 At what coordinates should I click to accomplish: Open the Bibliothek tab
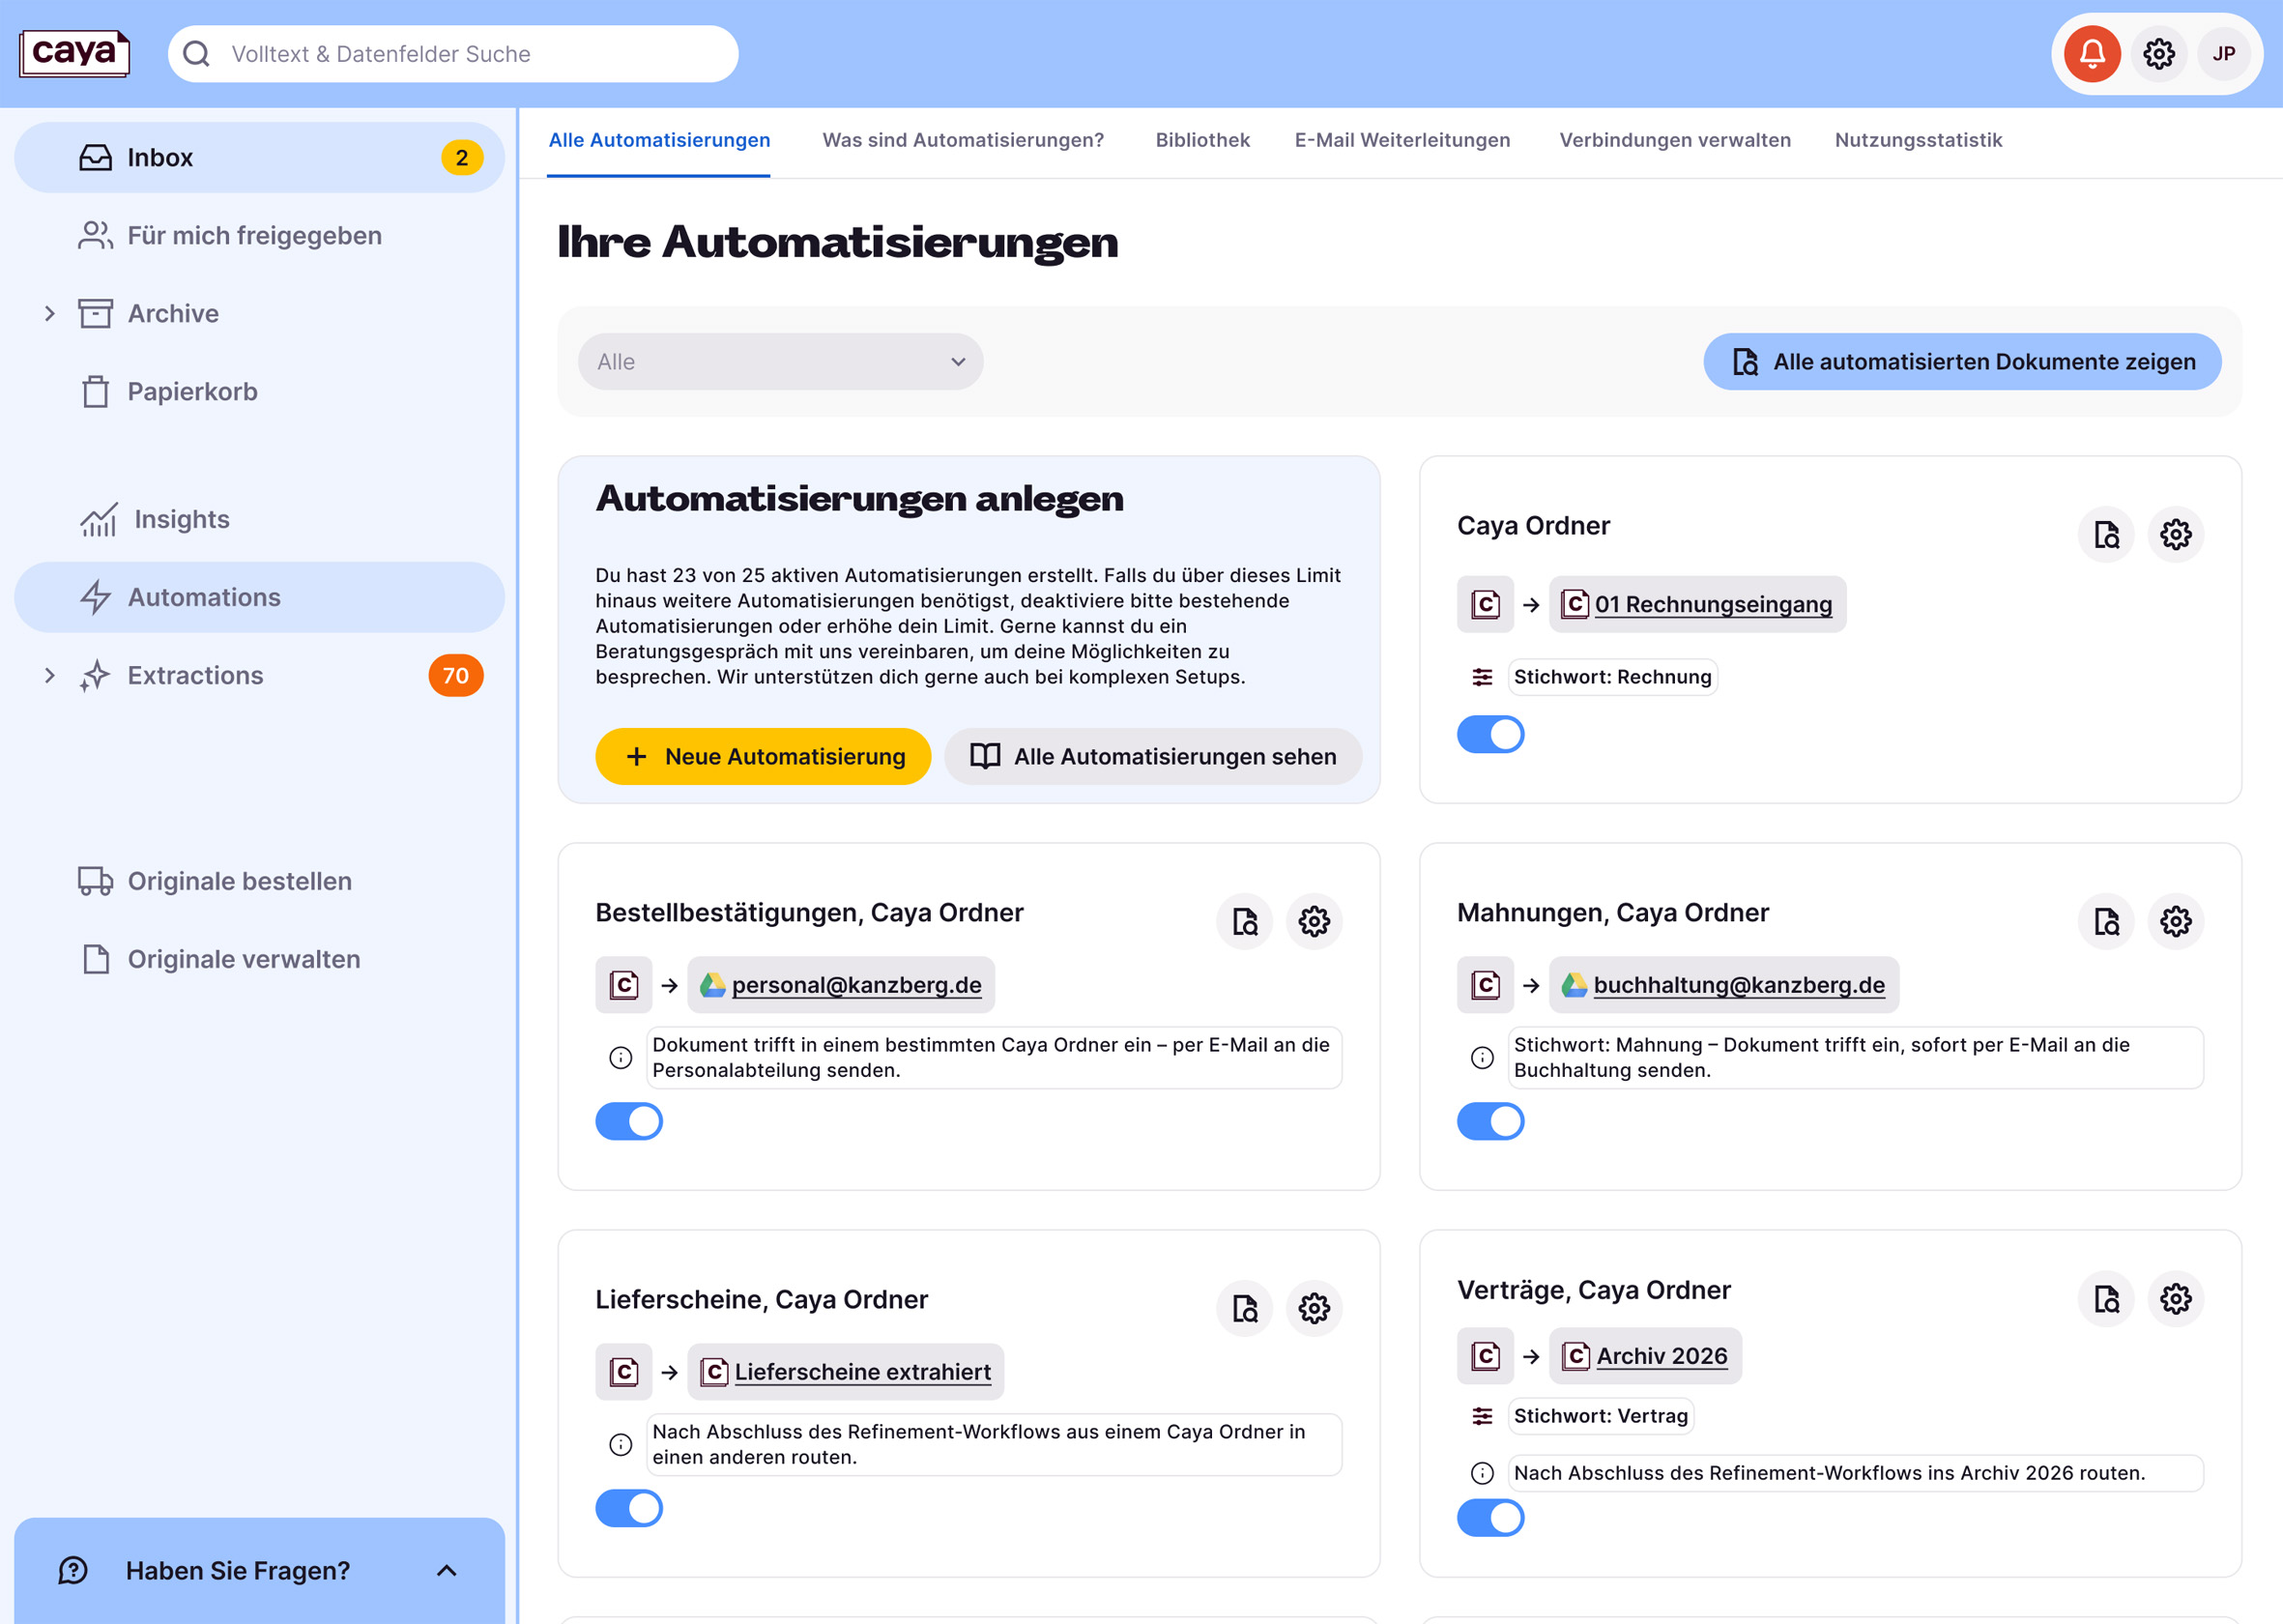pyautogui.click(x=1202, y=141)
